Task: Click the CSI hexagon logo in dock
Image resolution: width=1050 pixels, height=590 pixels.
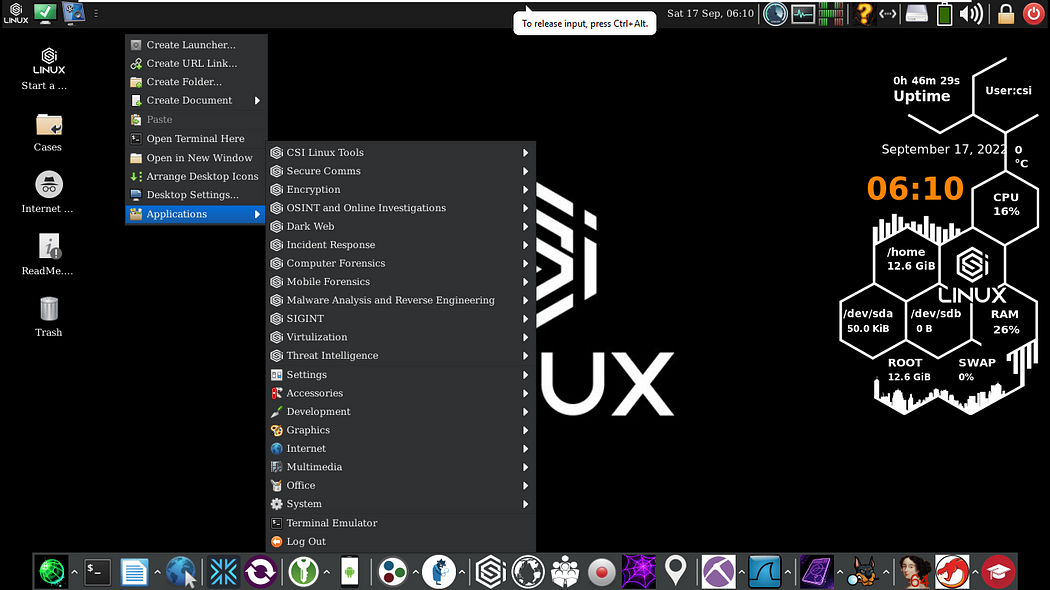Action: coord(490,573)
